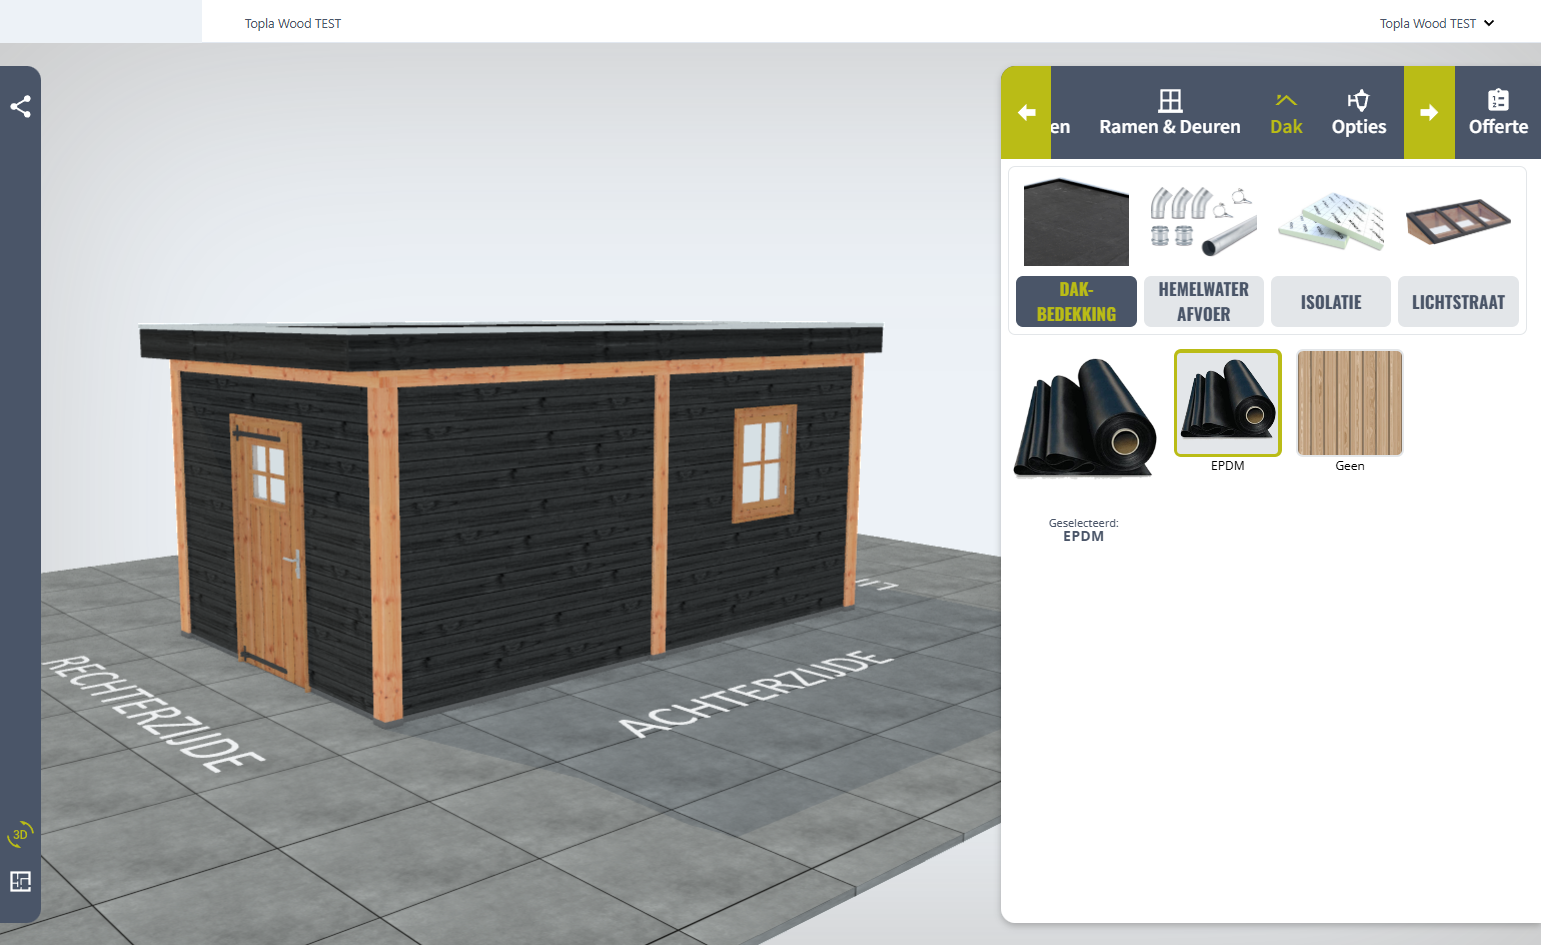Open the Ramen & Deuren tab
Viewport: 1541px width, 945px height.
(1170, 127)
